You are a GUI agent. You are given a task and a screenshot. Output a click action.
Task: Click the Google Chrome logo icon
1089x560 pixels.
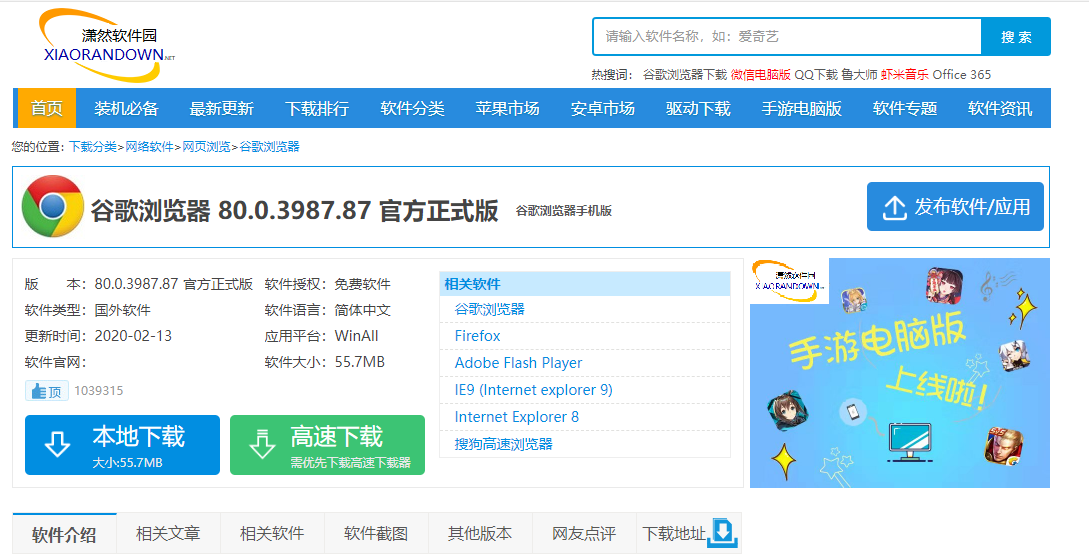tap(52, 207)
